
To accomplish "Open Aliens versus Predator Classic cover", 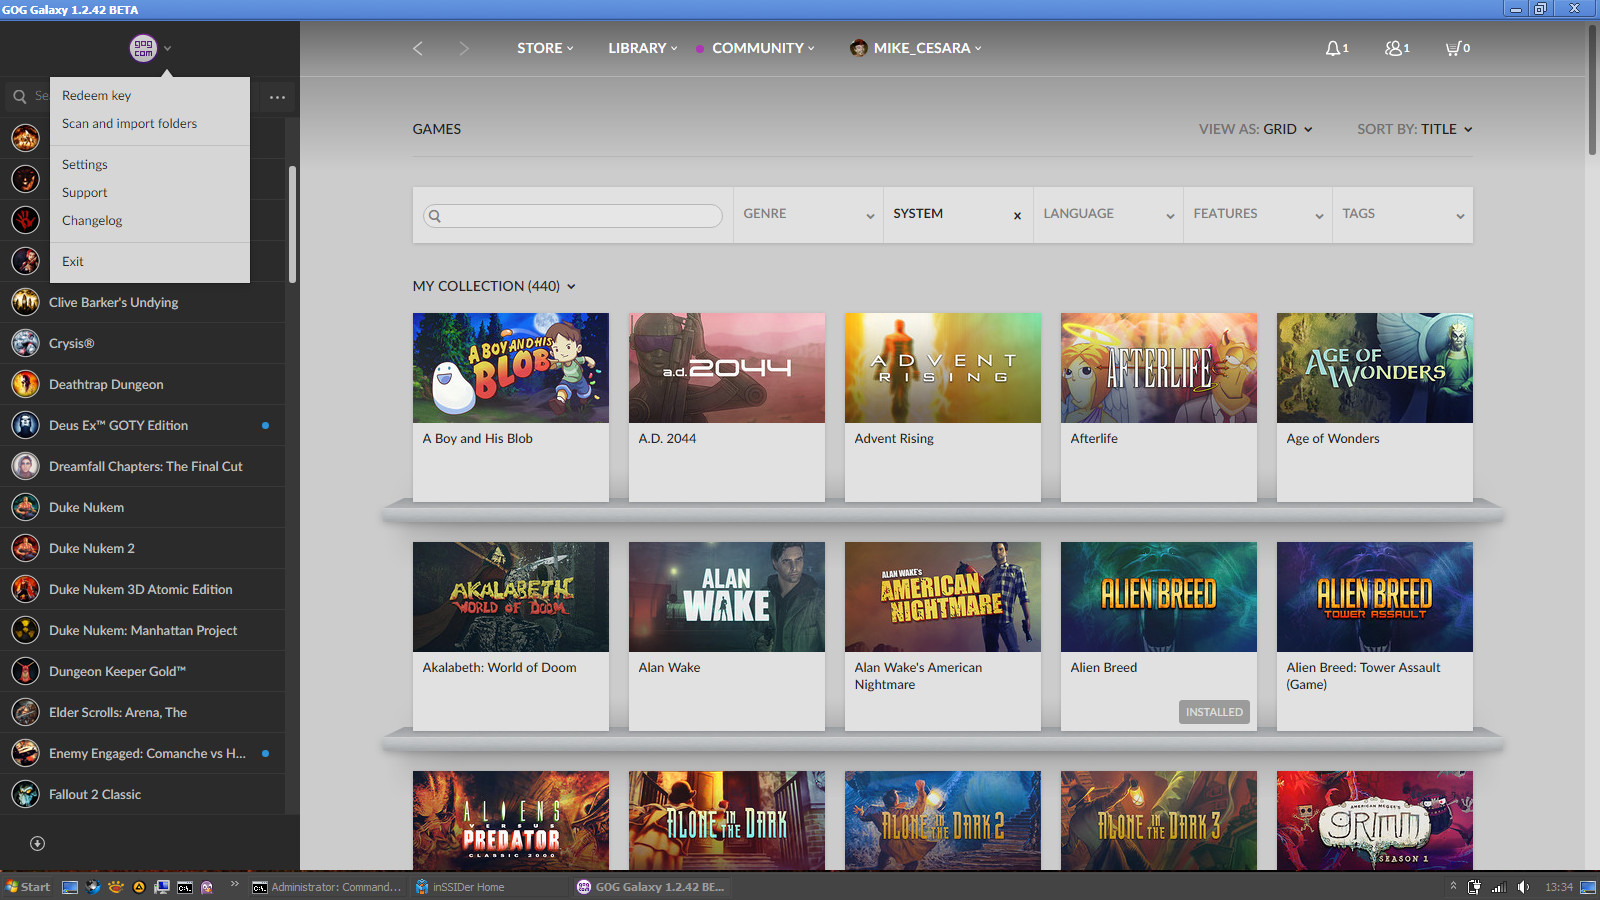I will 511,820.
